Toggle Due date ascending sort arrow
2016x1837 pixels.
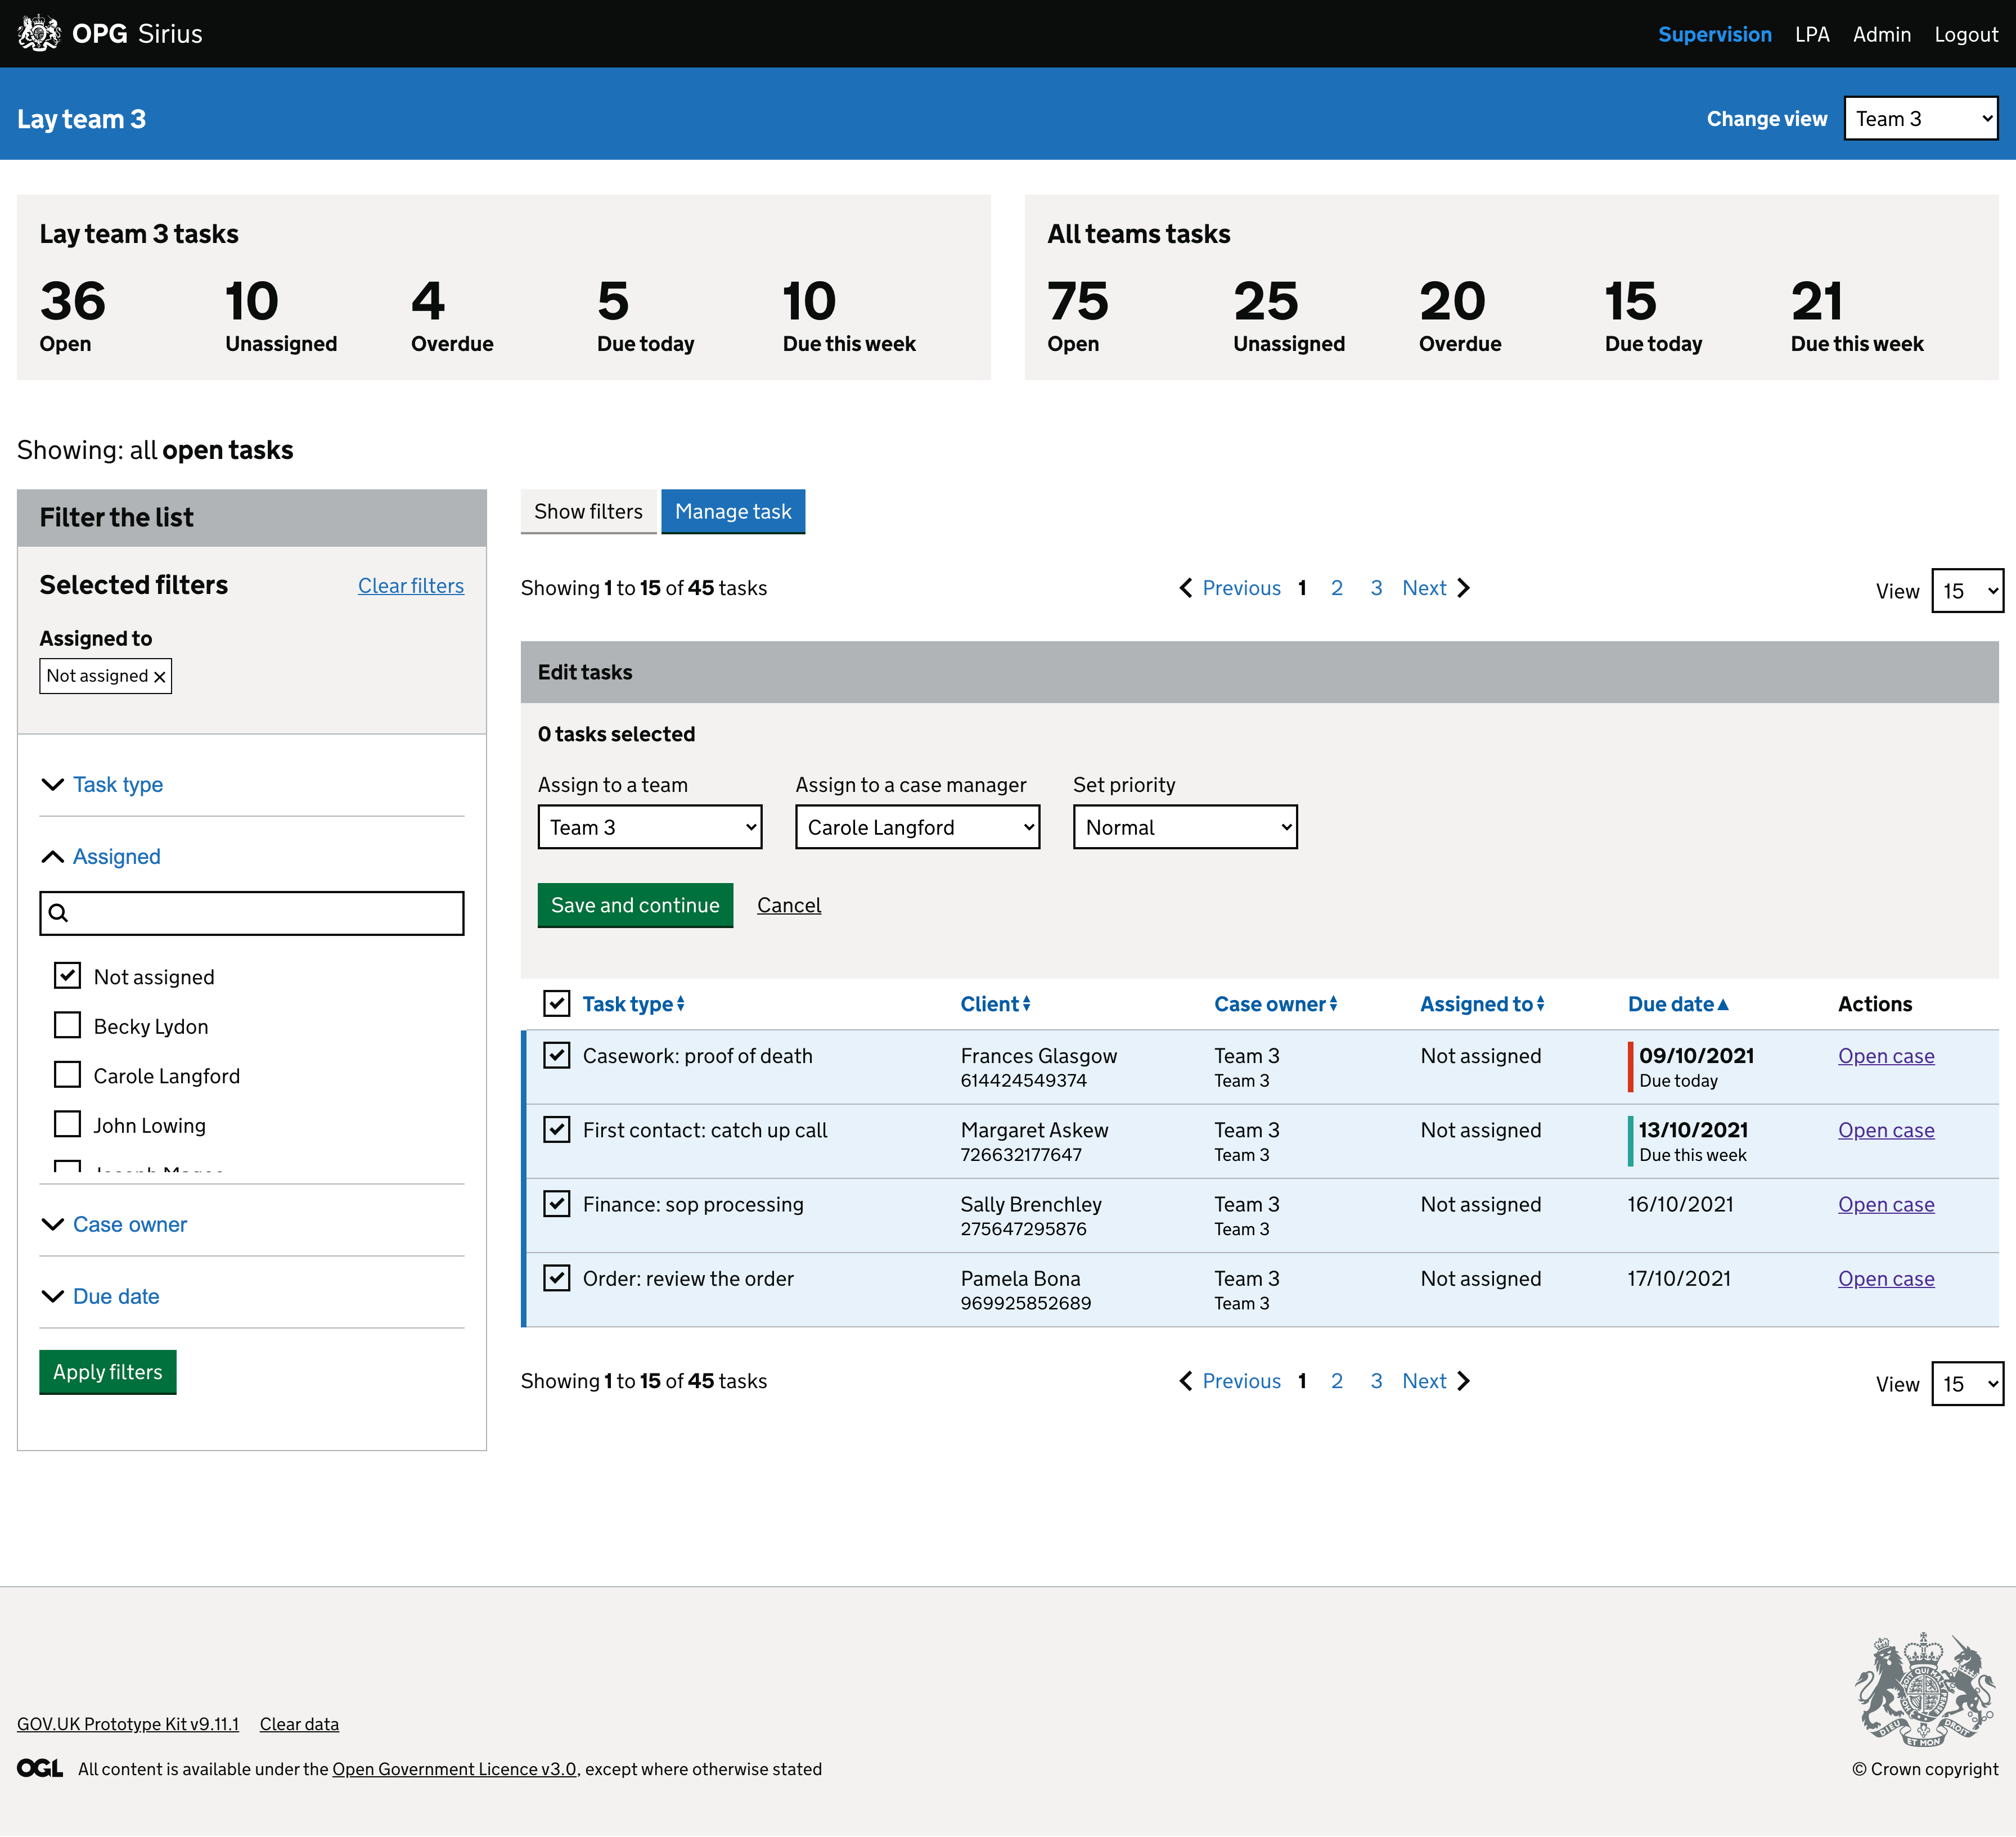[1723, 1004]
